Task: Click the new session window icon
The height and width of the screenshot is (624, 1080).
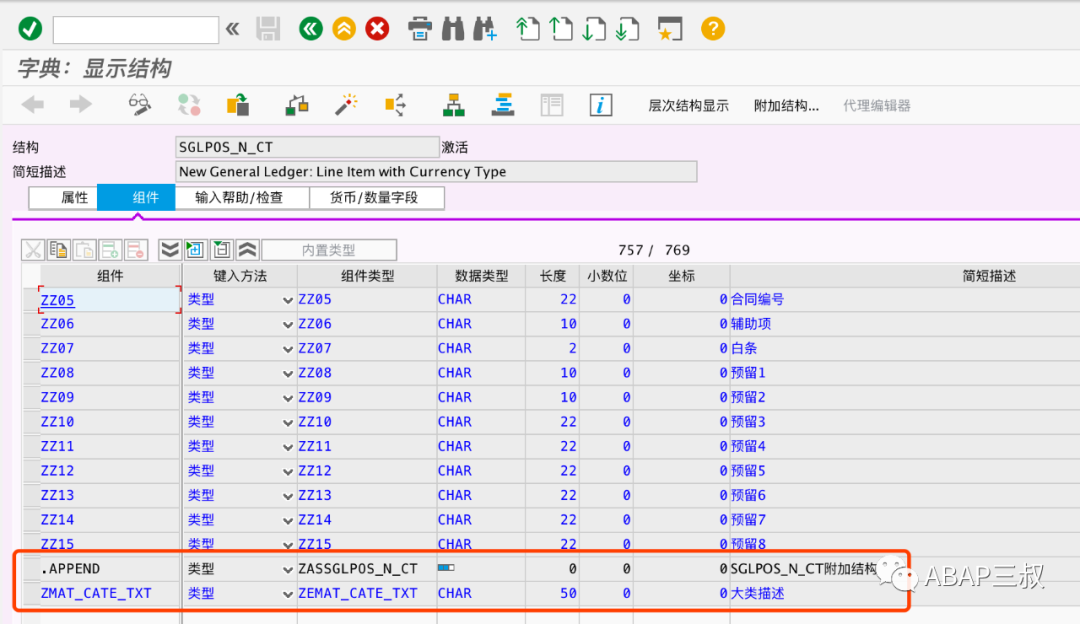Action: [669, 29]
